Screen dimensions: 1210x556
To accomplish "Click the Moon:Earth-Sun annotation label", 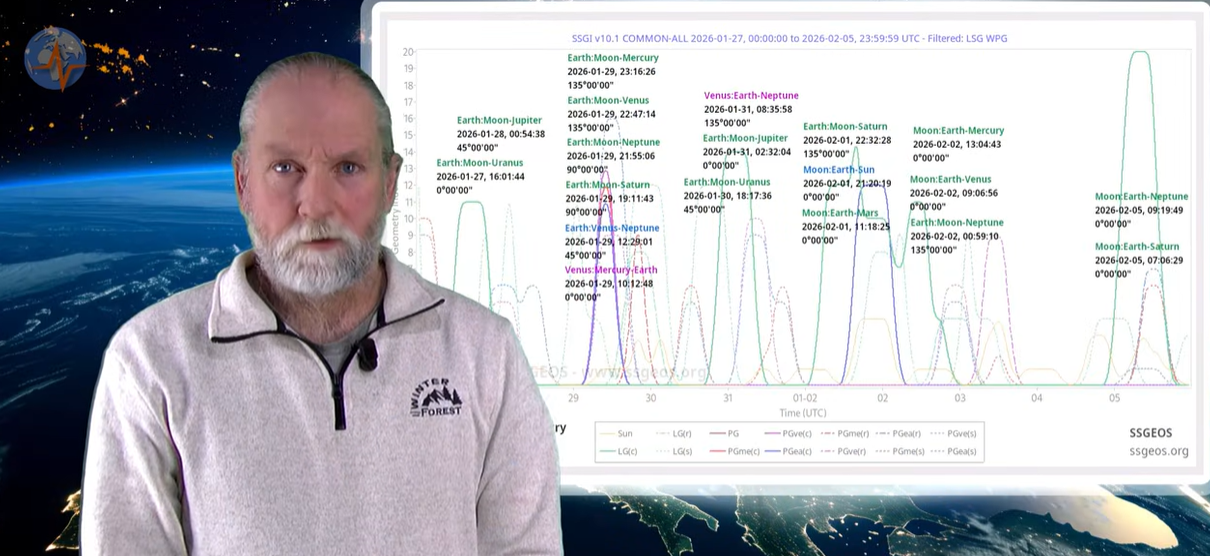I will [838, 170].
